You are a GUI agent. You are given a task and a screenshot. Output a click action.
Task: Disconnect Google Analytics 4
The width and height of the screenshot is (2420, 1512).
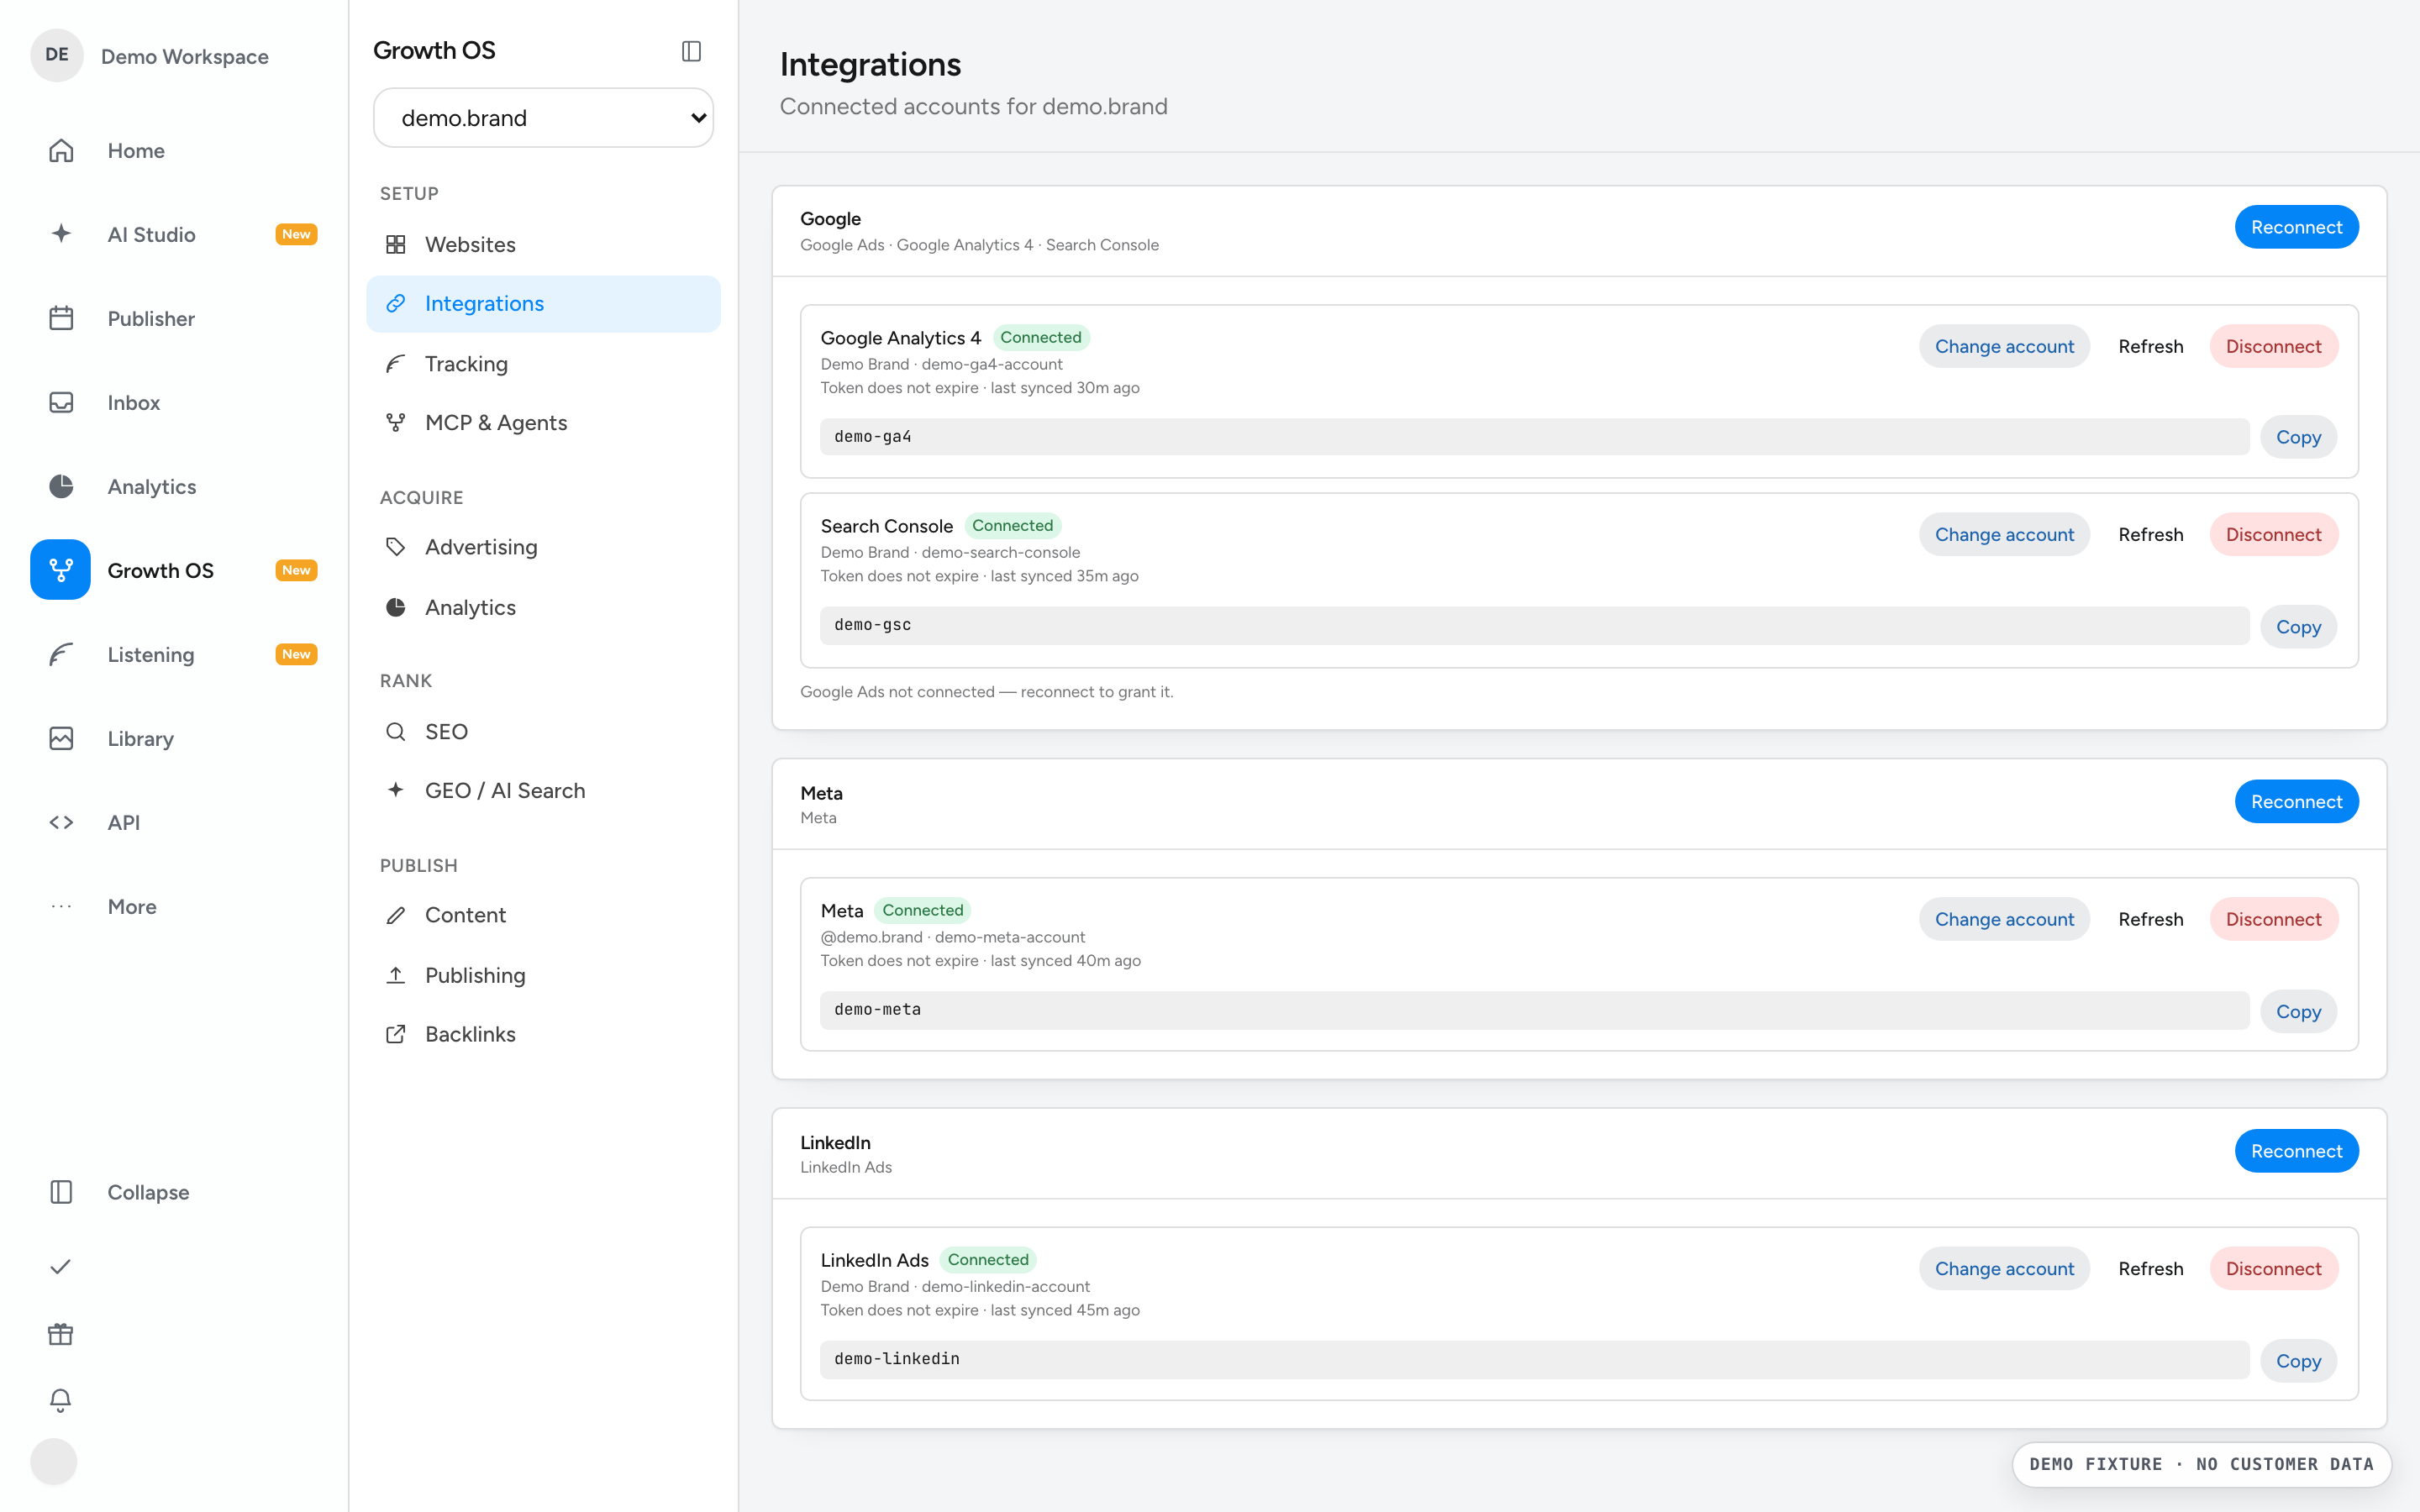pyautogui.click(x=2273, y=346)
